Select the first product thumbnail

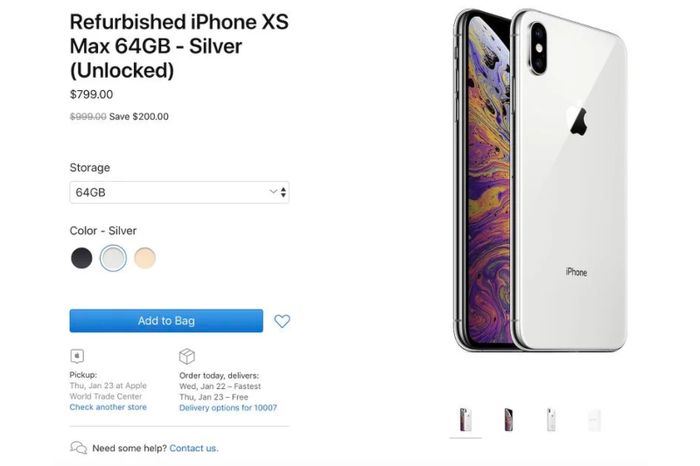(x=466, y=420)
